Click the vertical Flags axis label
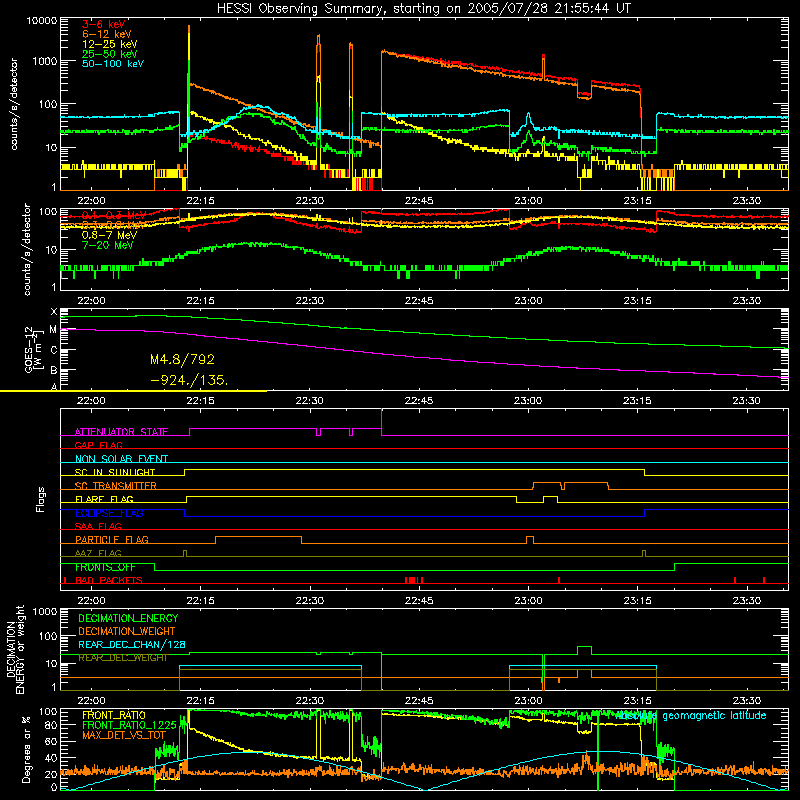 click(x=41, y=499)
